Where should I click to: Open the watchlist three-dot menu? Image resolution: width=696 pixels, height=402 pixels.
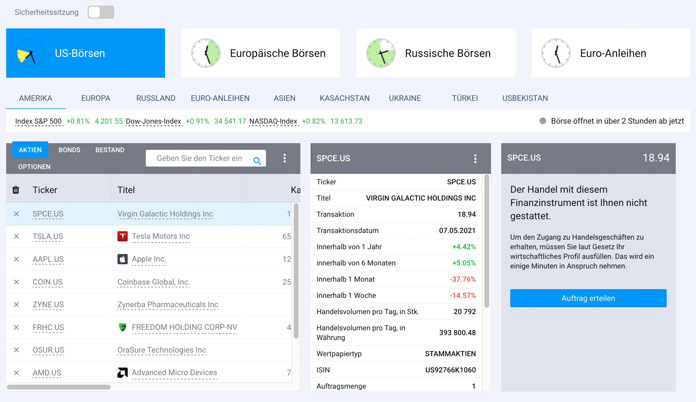pos(285,158)
